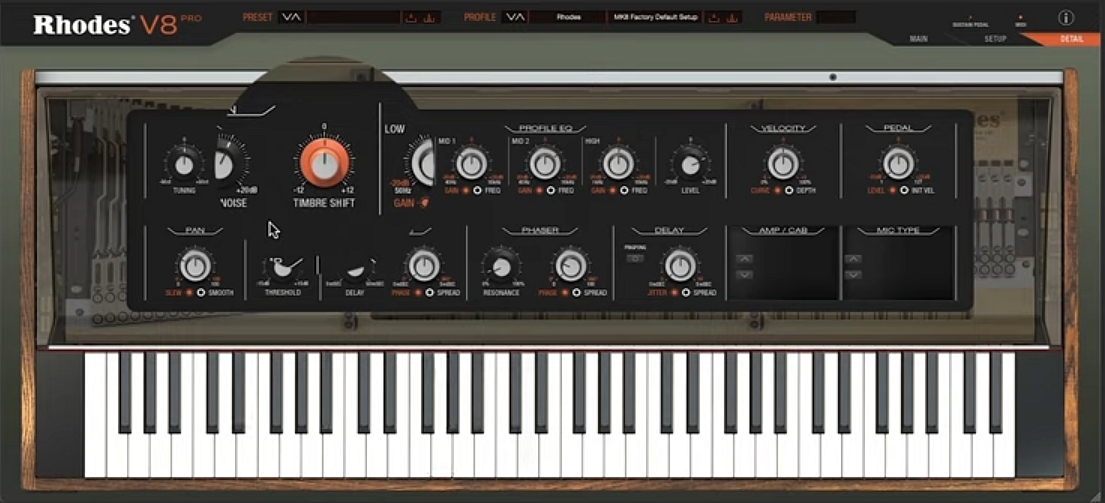This screenshot has height=503, width=1105.
Task: Click the Delay Jitter/Spread knob
Action: tap(680, 266)
